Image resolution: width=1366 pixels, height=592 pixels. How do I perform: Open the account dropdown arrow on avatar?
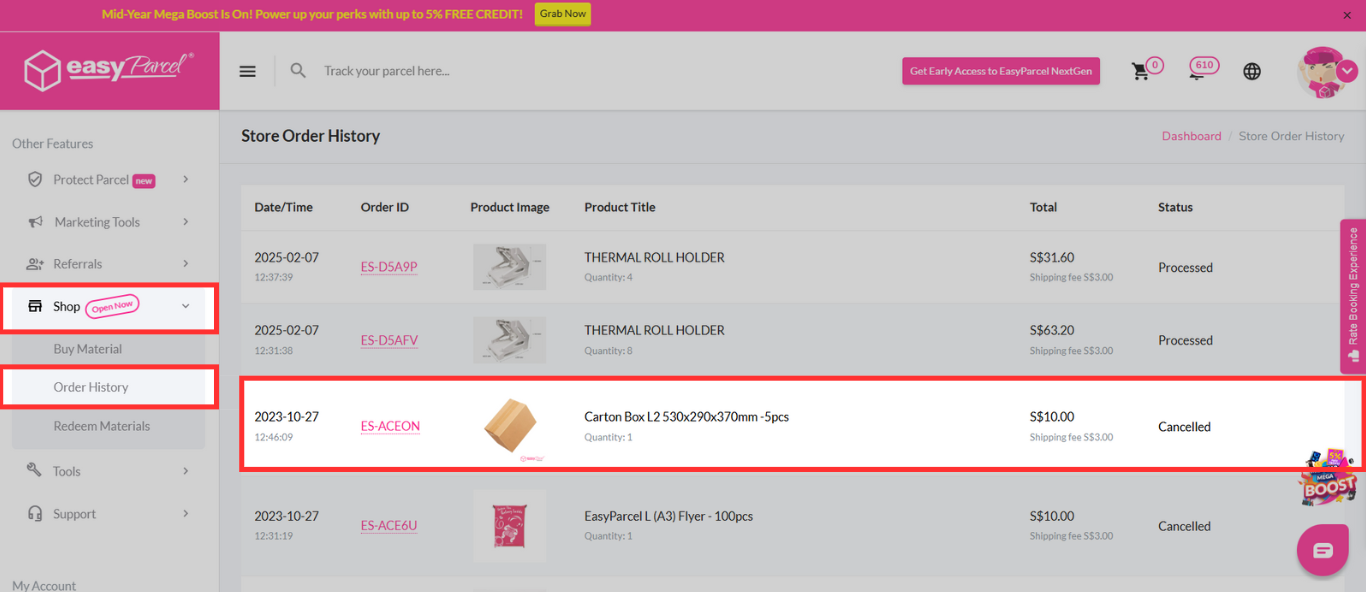click(x=1347, y=70)
